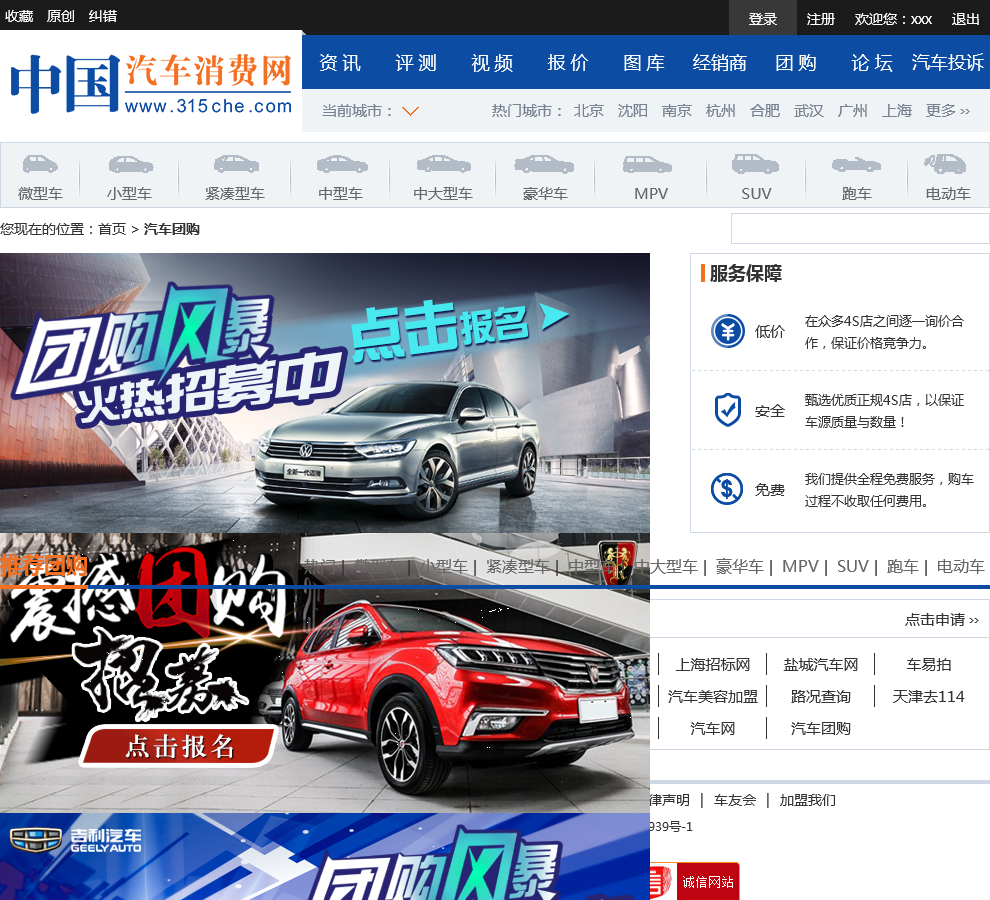
Task: Select the 小型车 car category icon
Action: coord(130,164)
